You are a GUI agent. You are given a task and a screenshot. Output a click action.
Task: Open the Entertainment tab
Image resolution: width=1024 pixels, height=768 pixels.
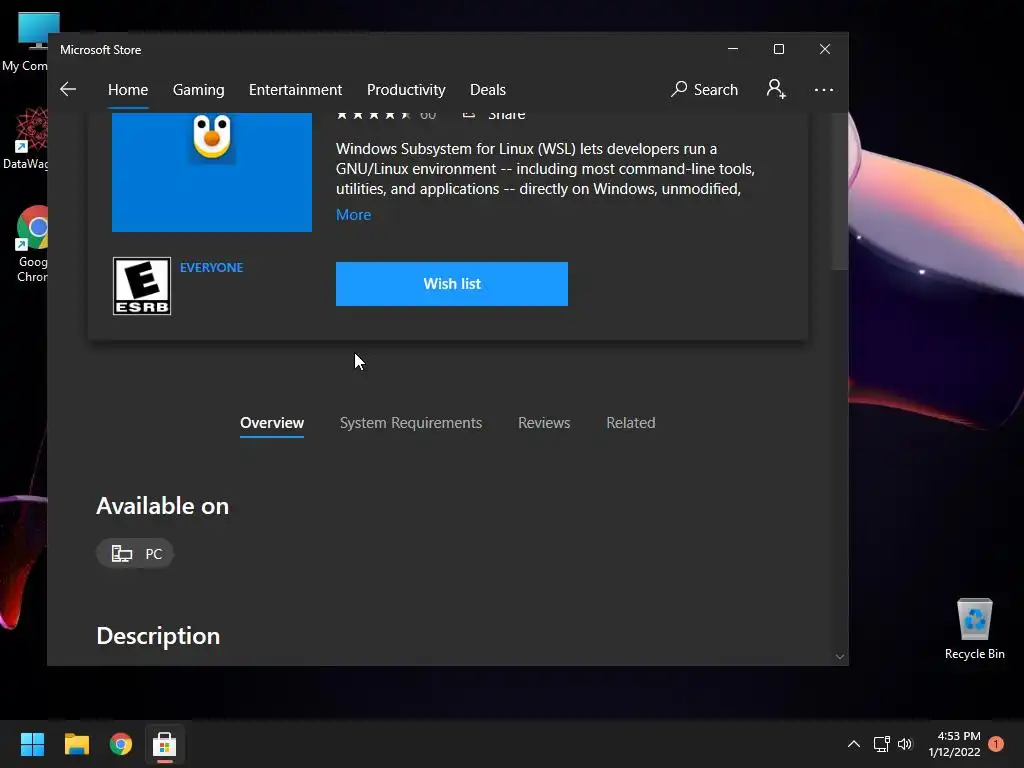(295, 89)
